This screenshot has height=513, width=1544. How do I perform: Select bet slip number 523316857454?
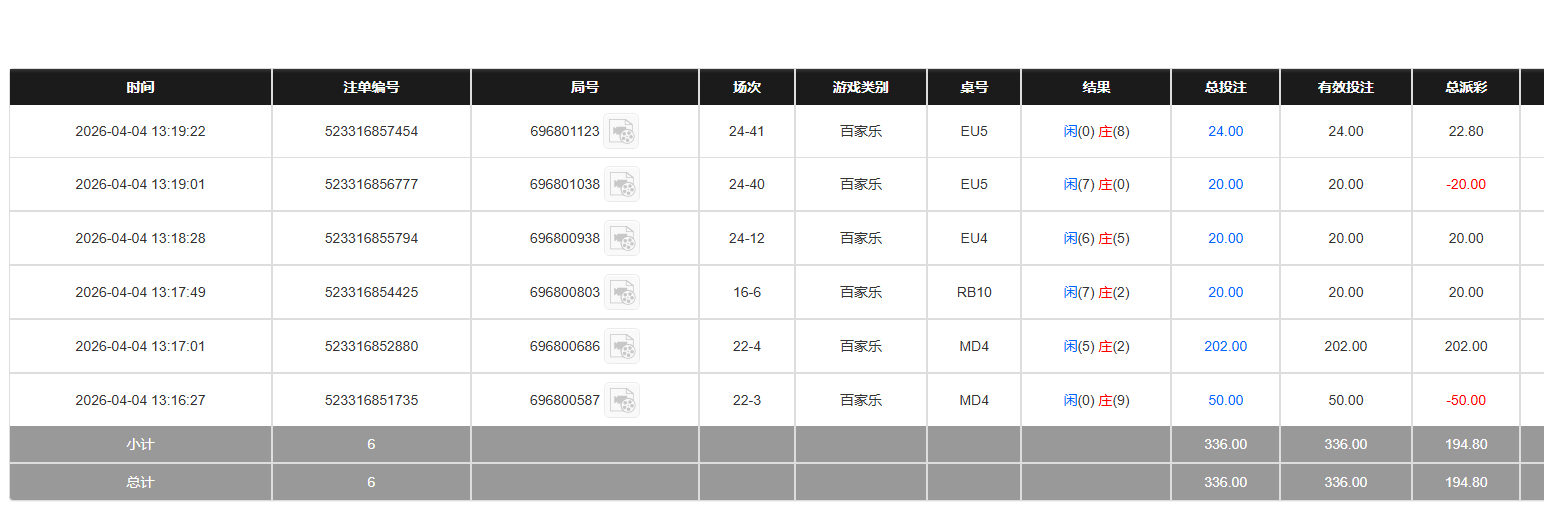371,131
